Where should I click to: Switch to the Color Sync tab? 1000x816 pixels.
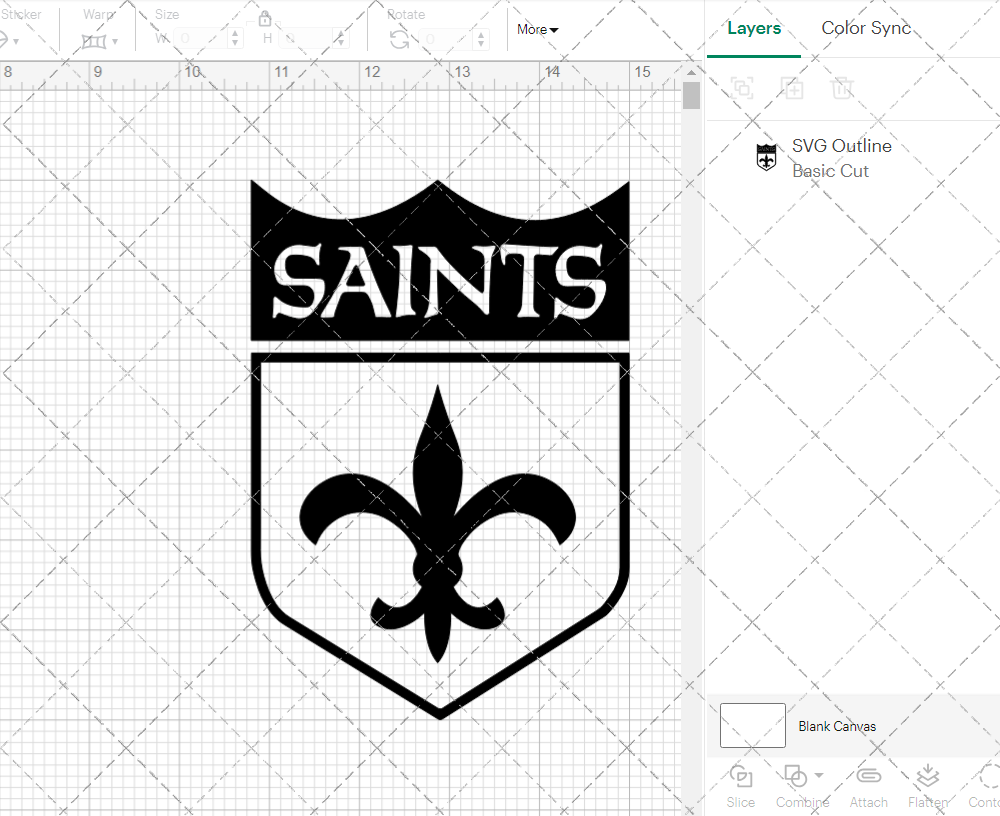tap(866, 28)
